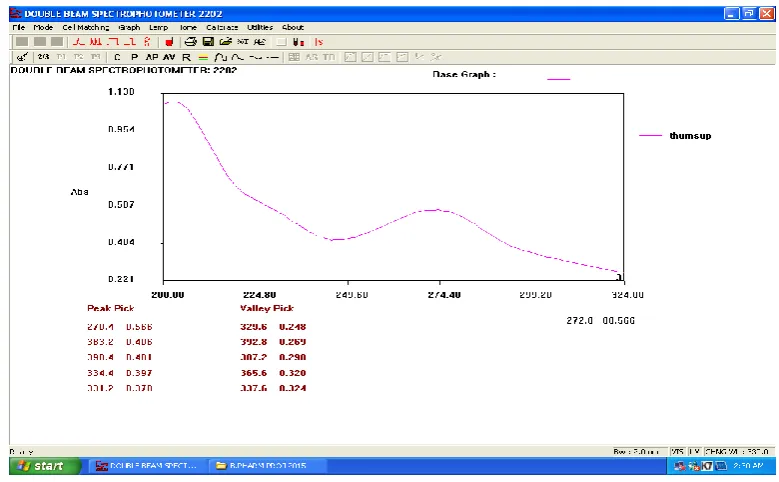This screenshot has width=779, height=482.
Task: Click the 'thumsup' legend label
Action: tap(690, 136)
